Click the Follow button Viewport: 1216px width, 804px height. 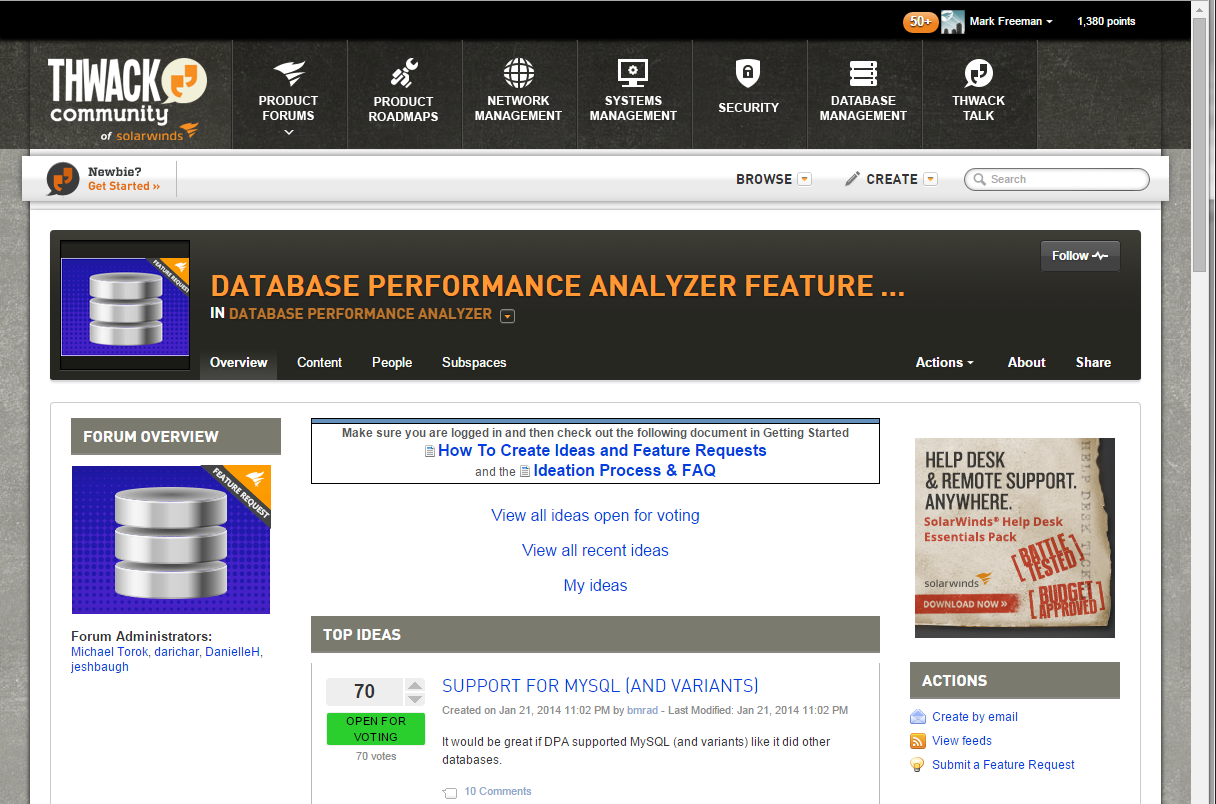1080,256
